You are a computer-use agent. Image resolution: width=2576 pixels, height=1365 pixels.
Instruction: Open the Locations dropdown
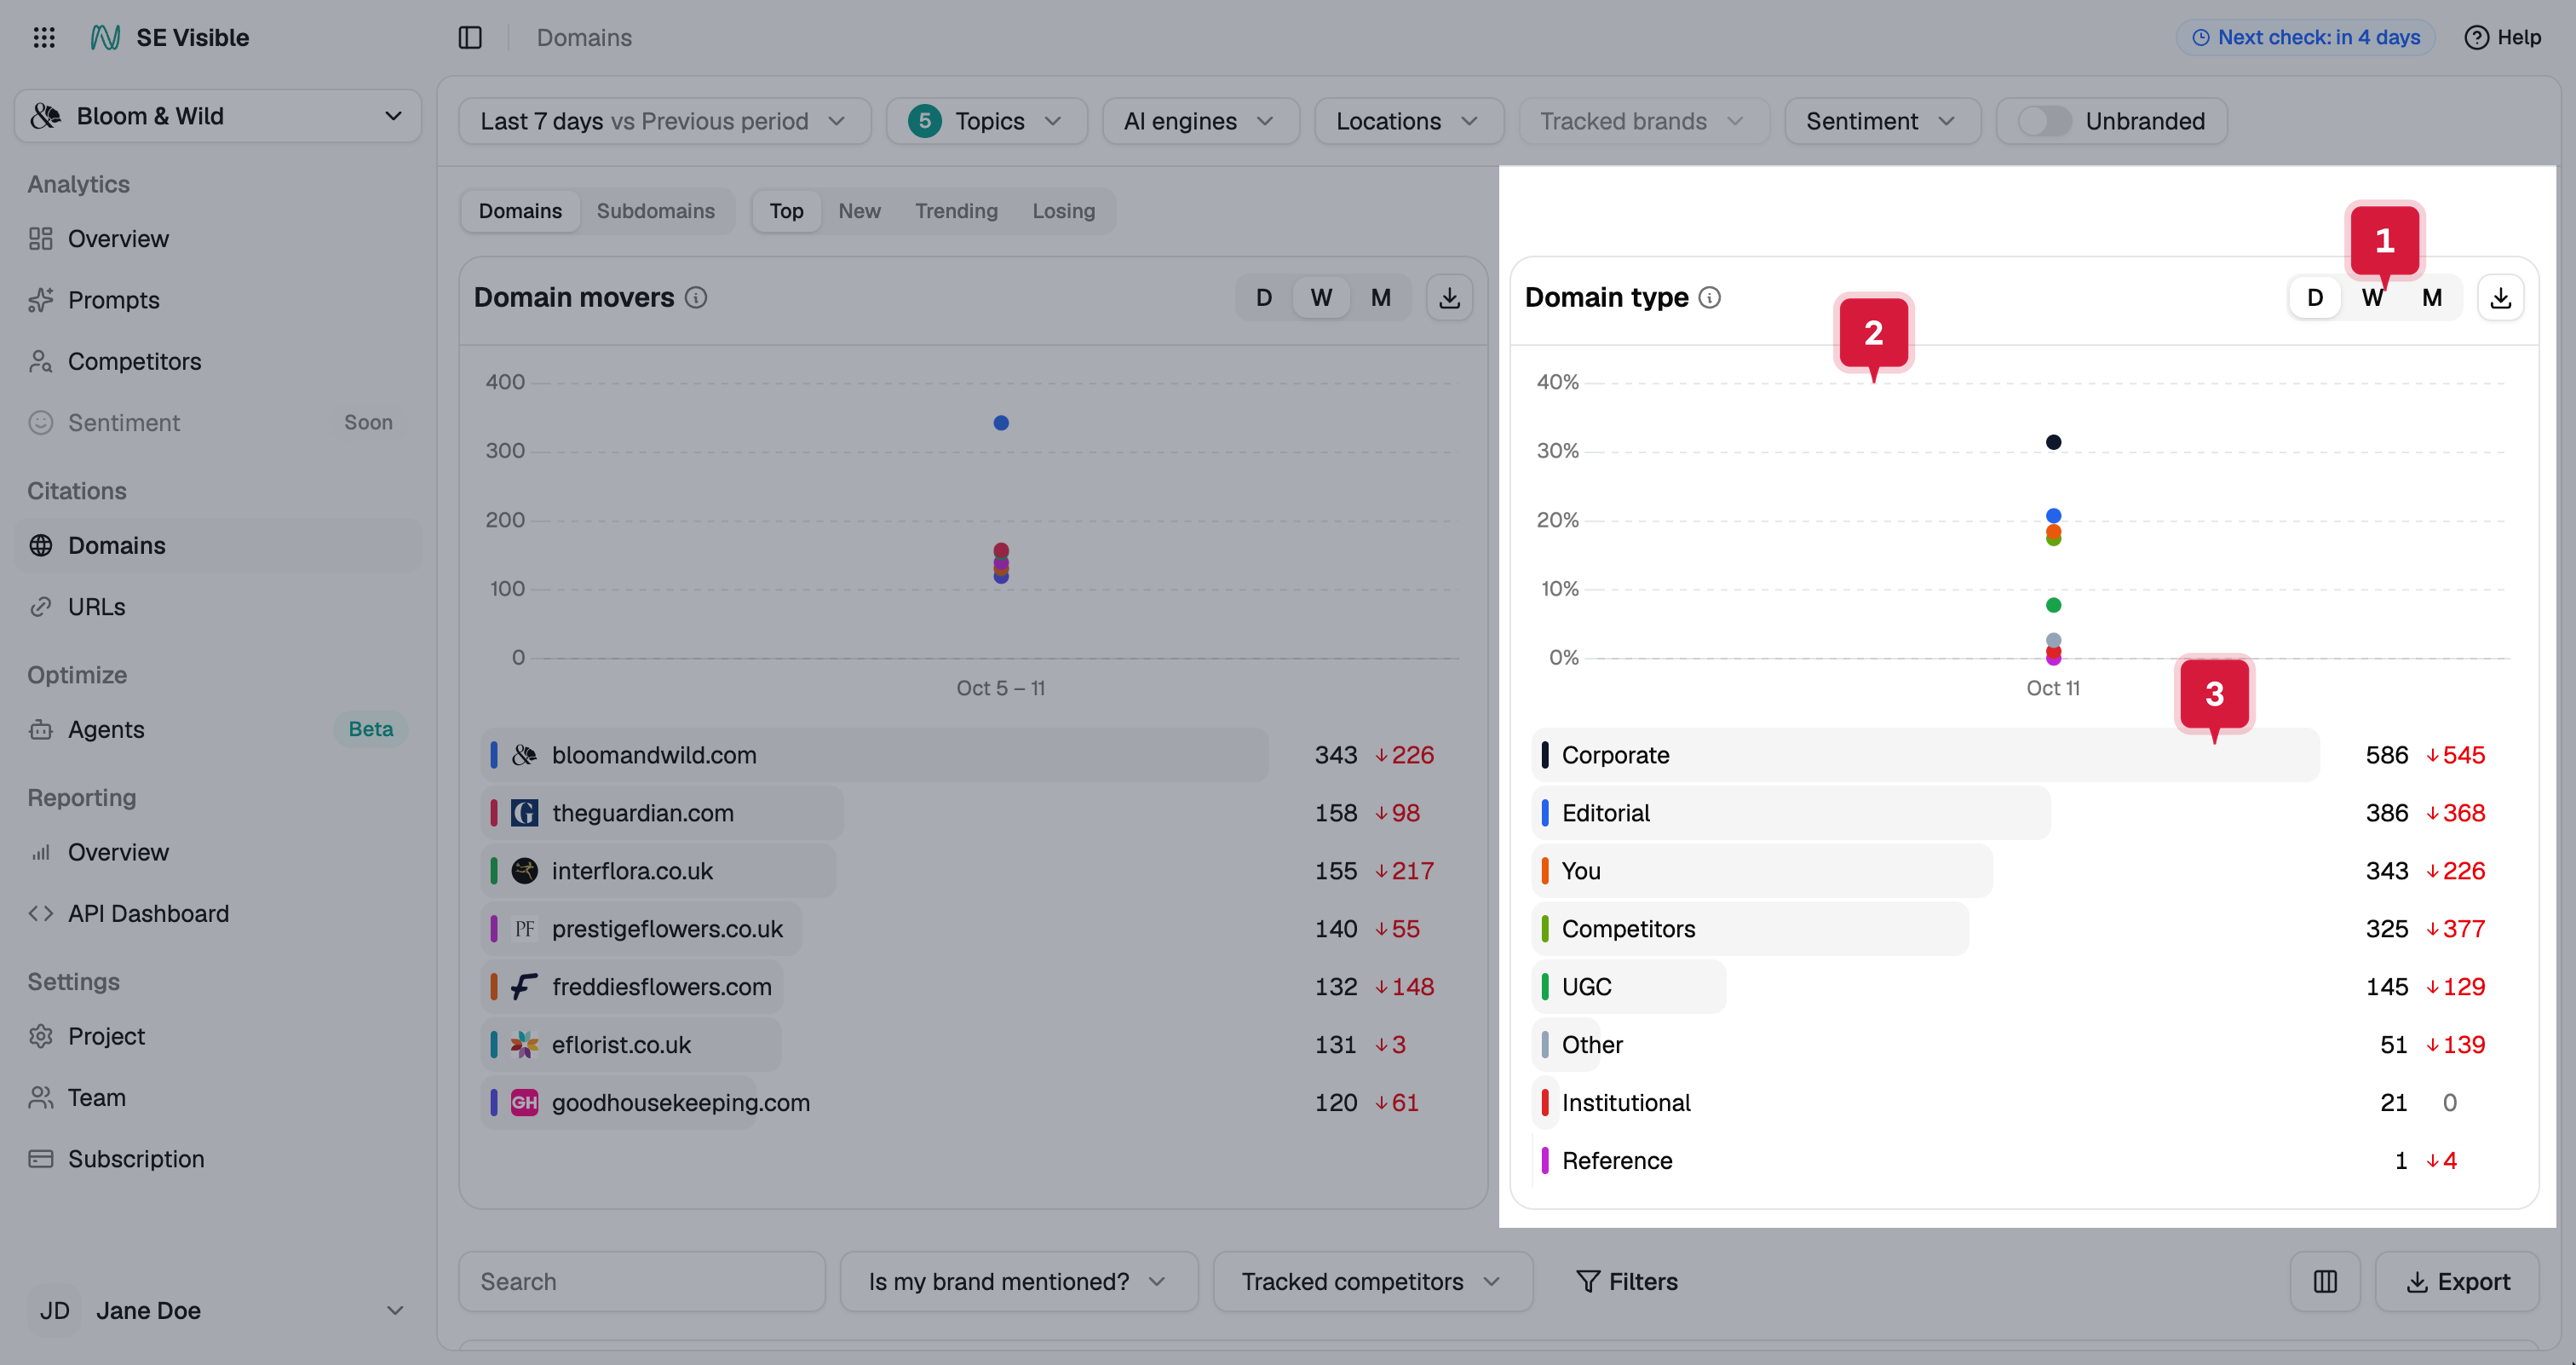click(1408, 122)
